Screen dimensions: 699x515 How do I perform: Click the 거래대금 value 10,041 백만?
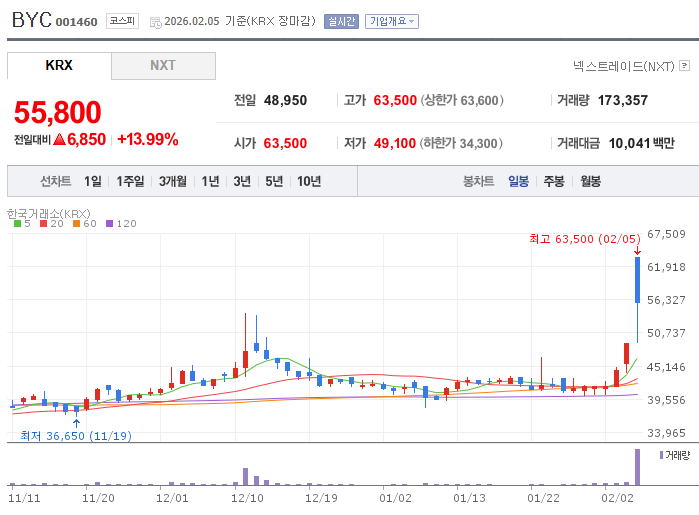pyautogui.click(x=641, y=143)
